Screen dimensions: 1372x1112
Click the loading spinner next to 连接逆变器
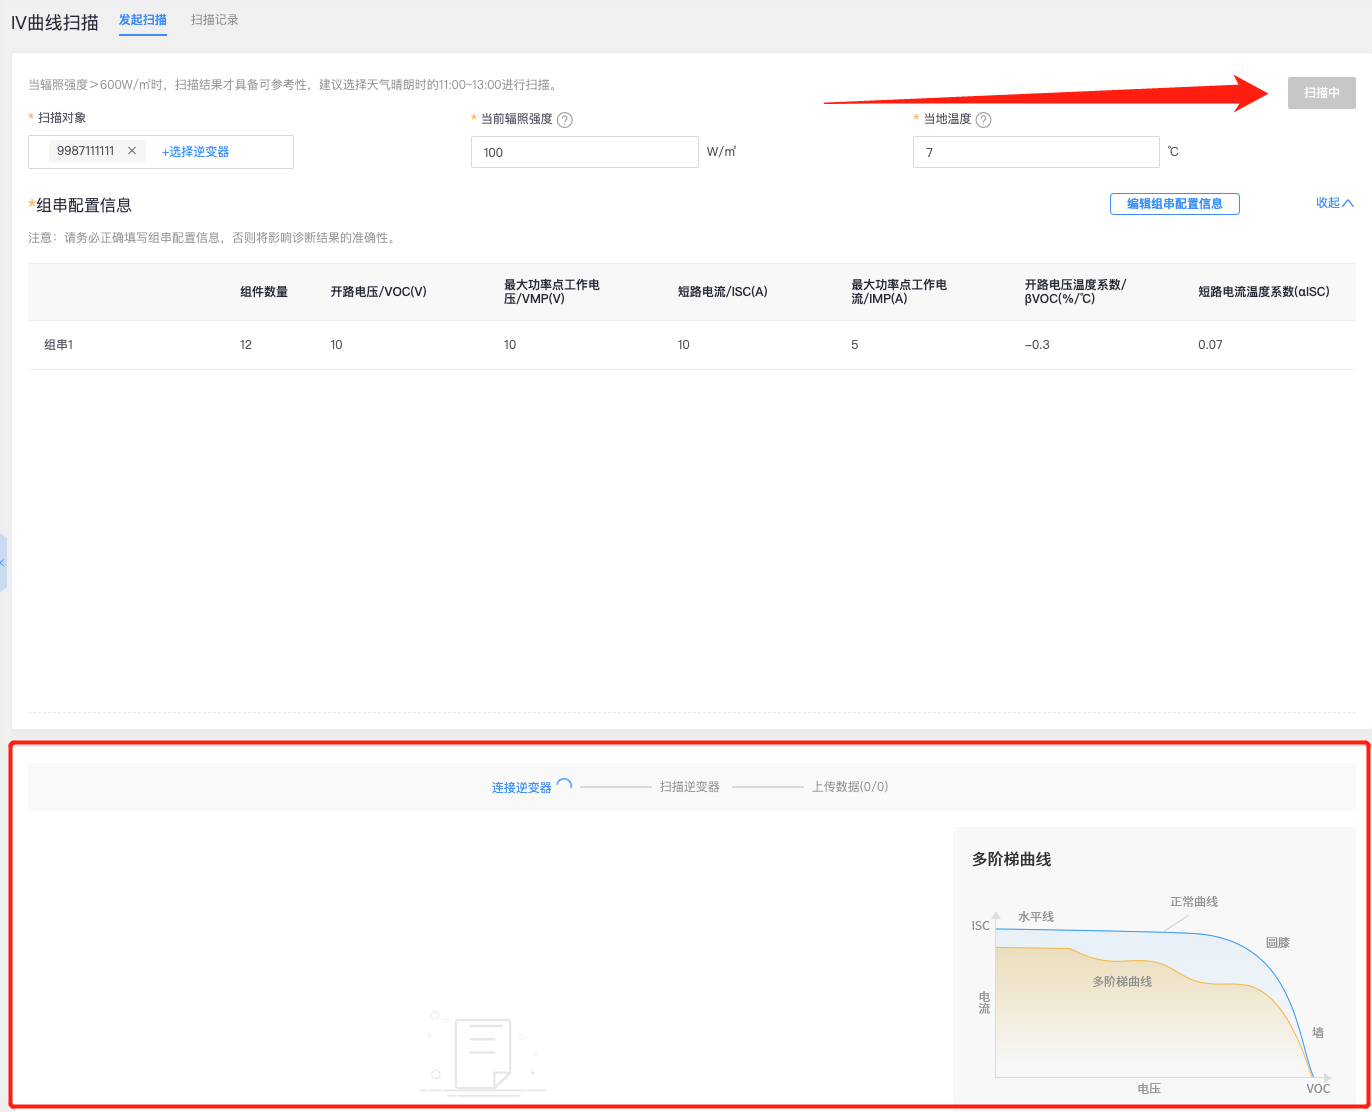[x=564, y=786]
